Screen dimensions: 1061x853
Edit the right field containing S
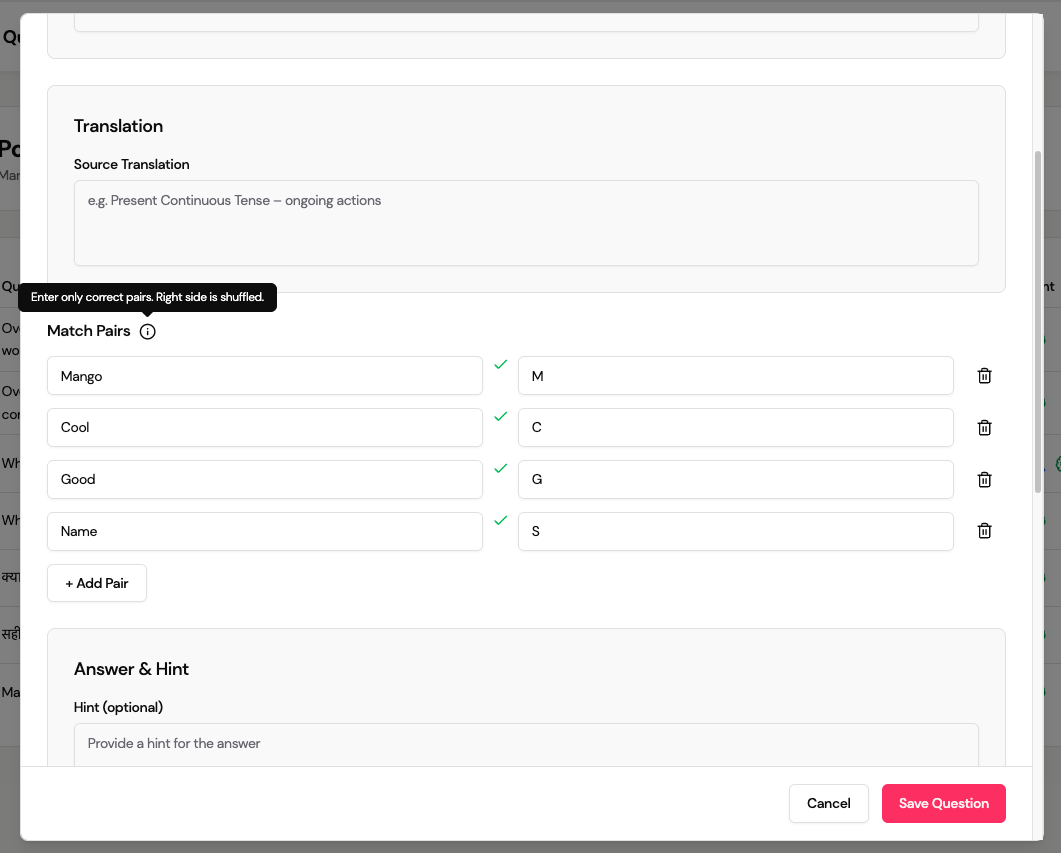pyautogui.click(x=735, y=532)
